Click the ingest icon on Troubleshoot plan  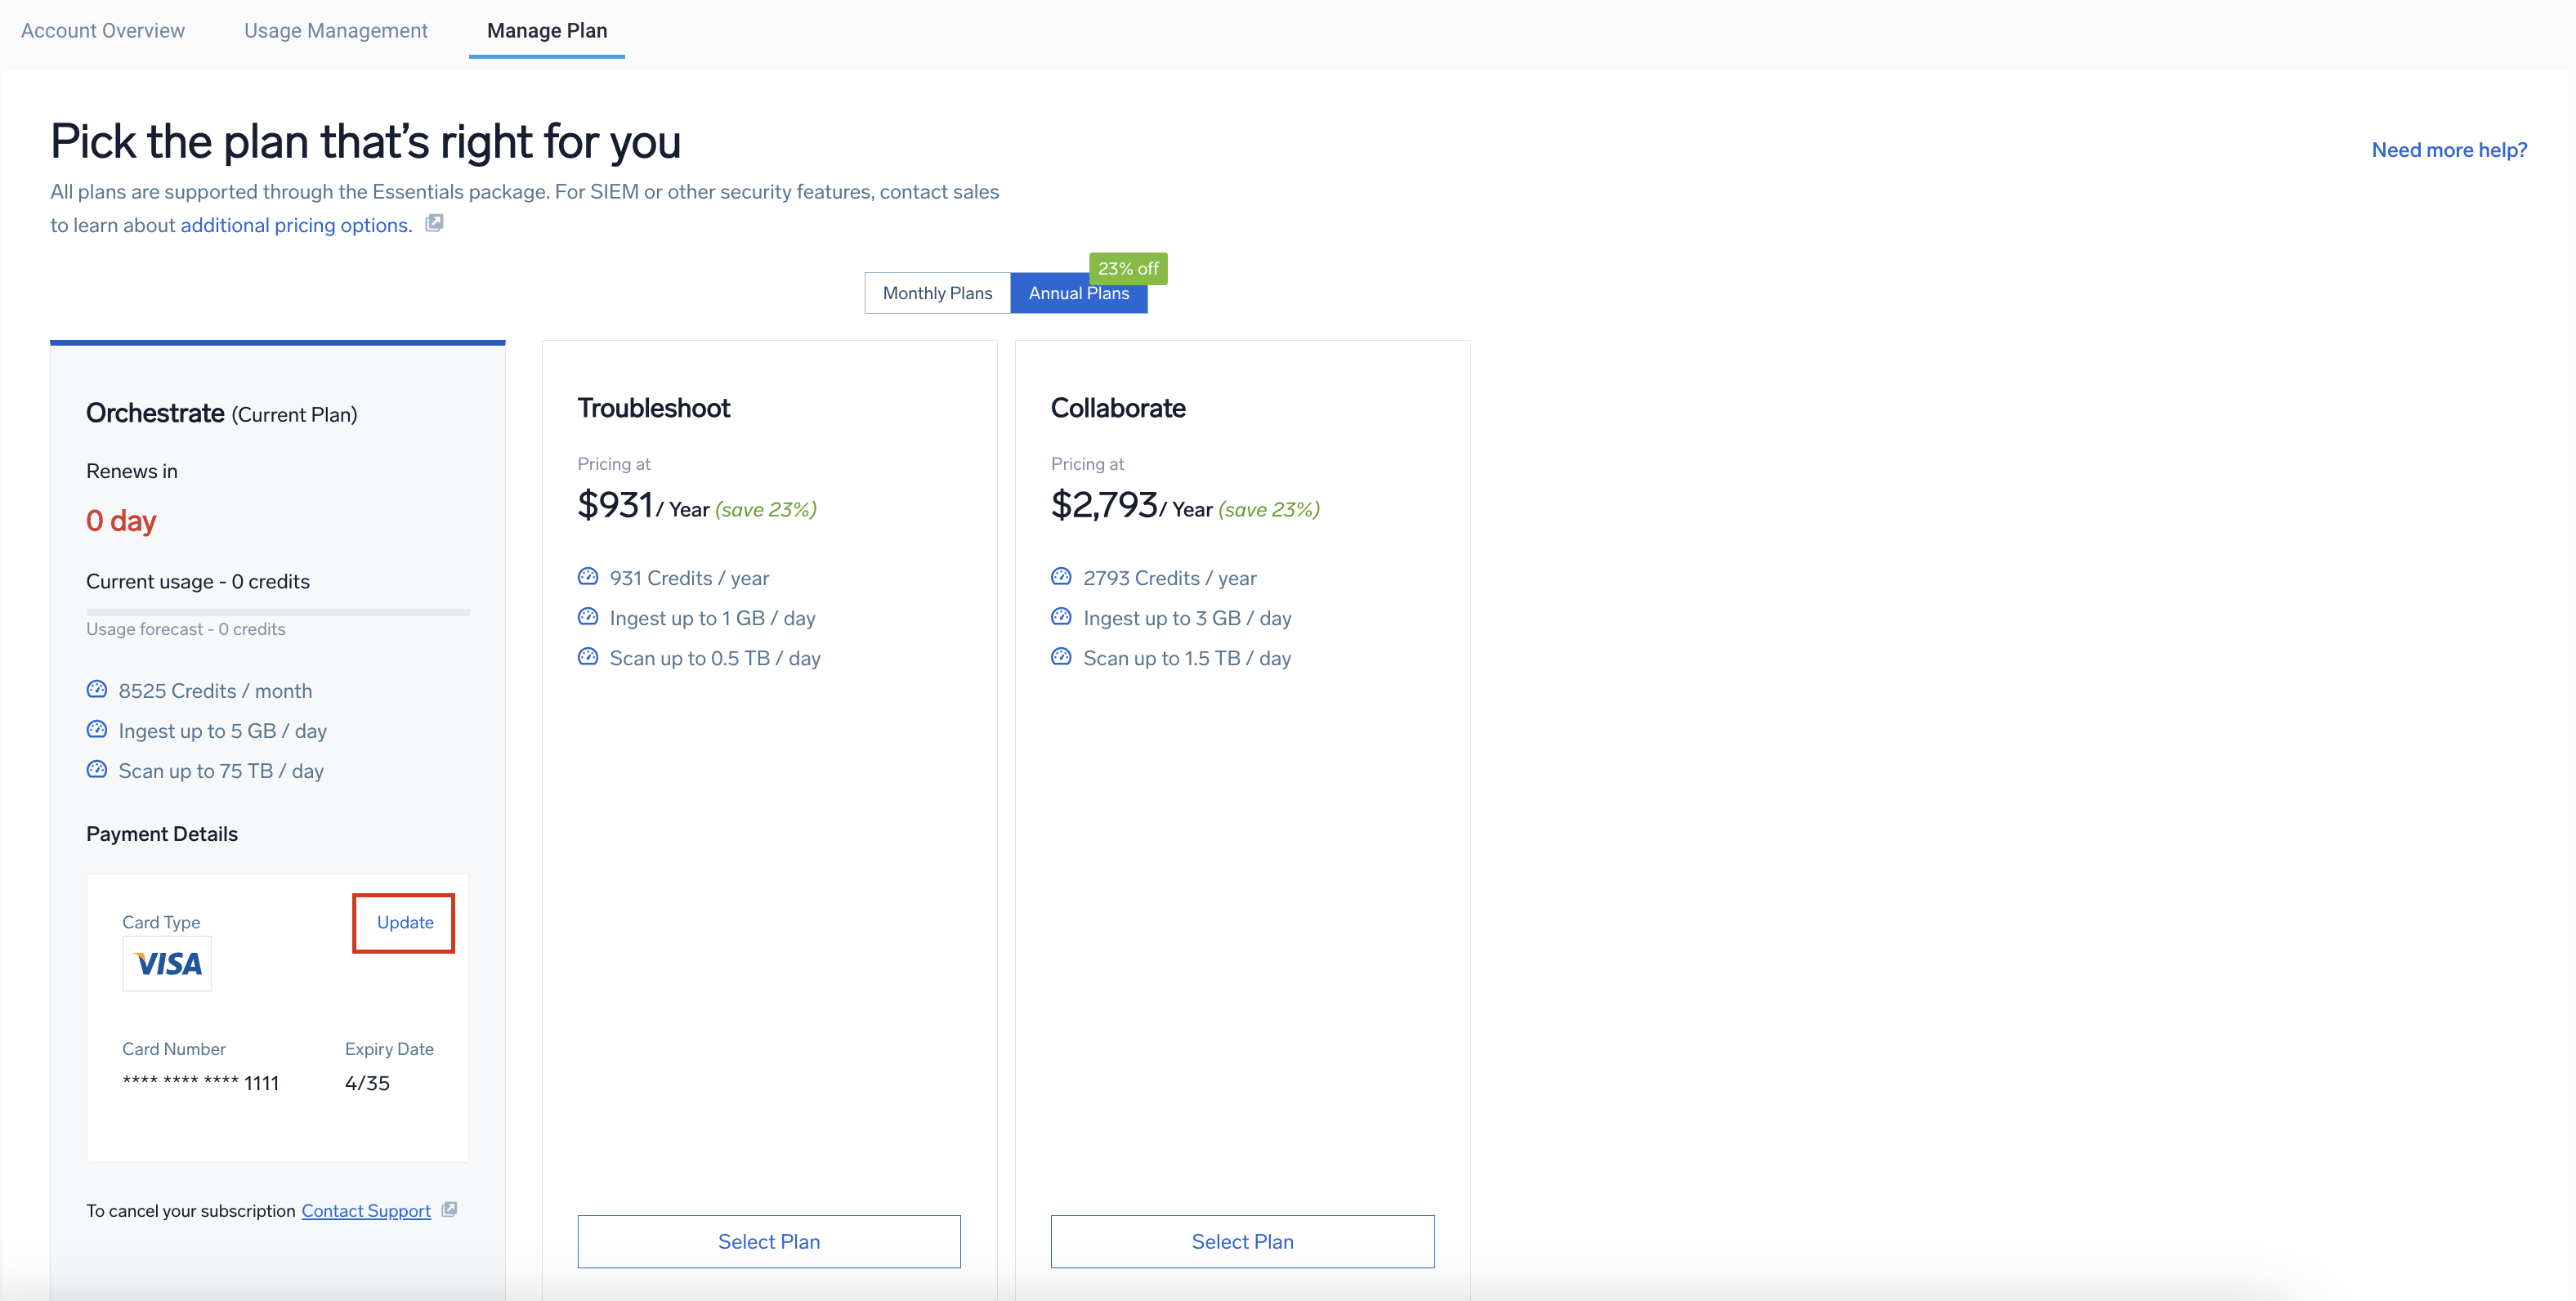click(x=587, y=617)
